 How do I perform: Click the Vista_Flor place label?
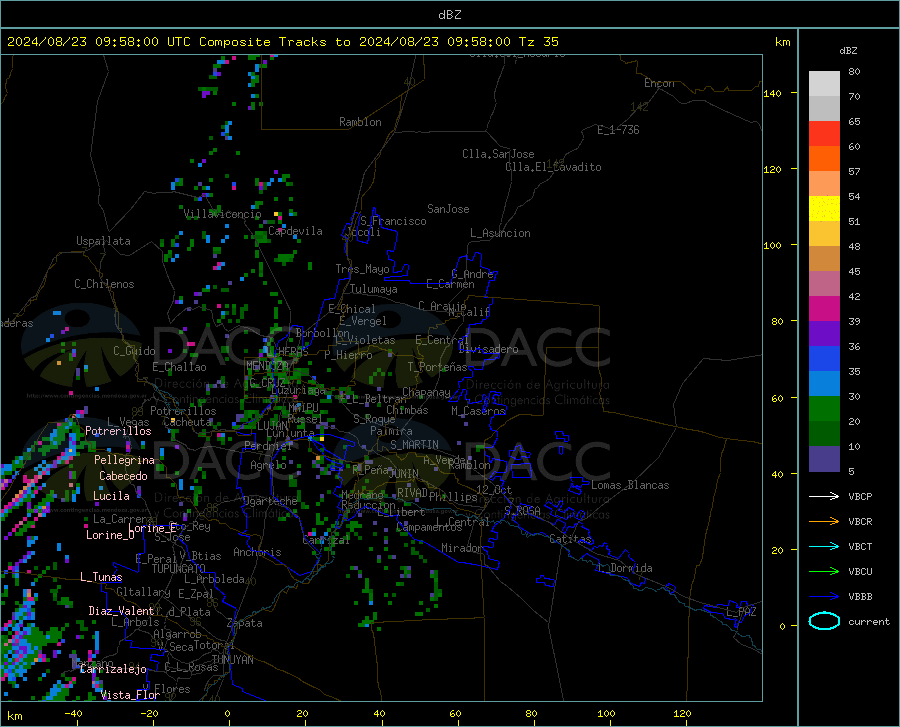point(130,695)
